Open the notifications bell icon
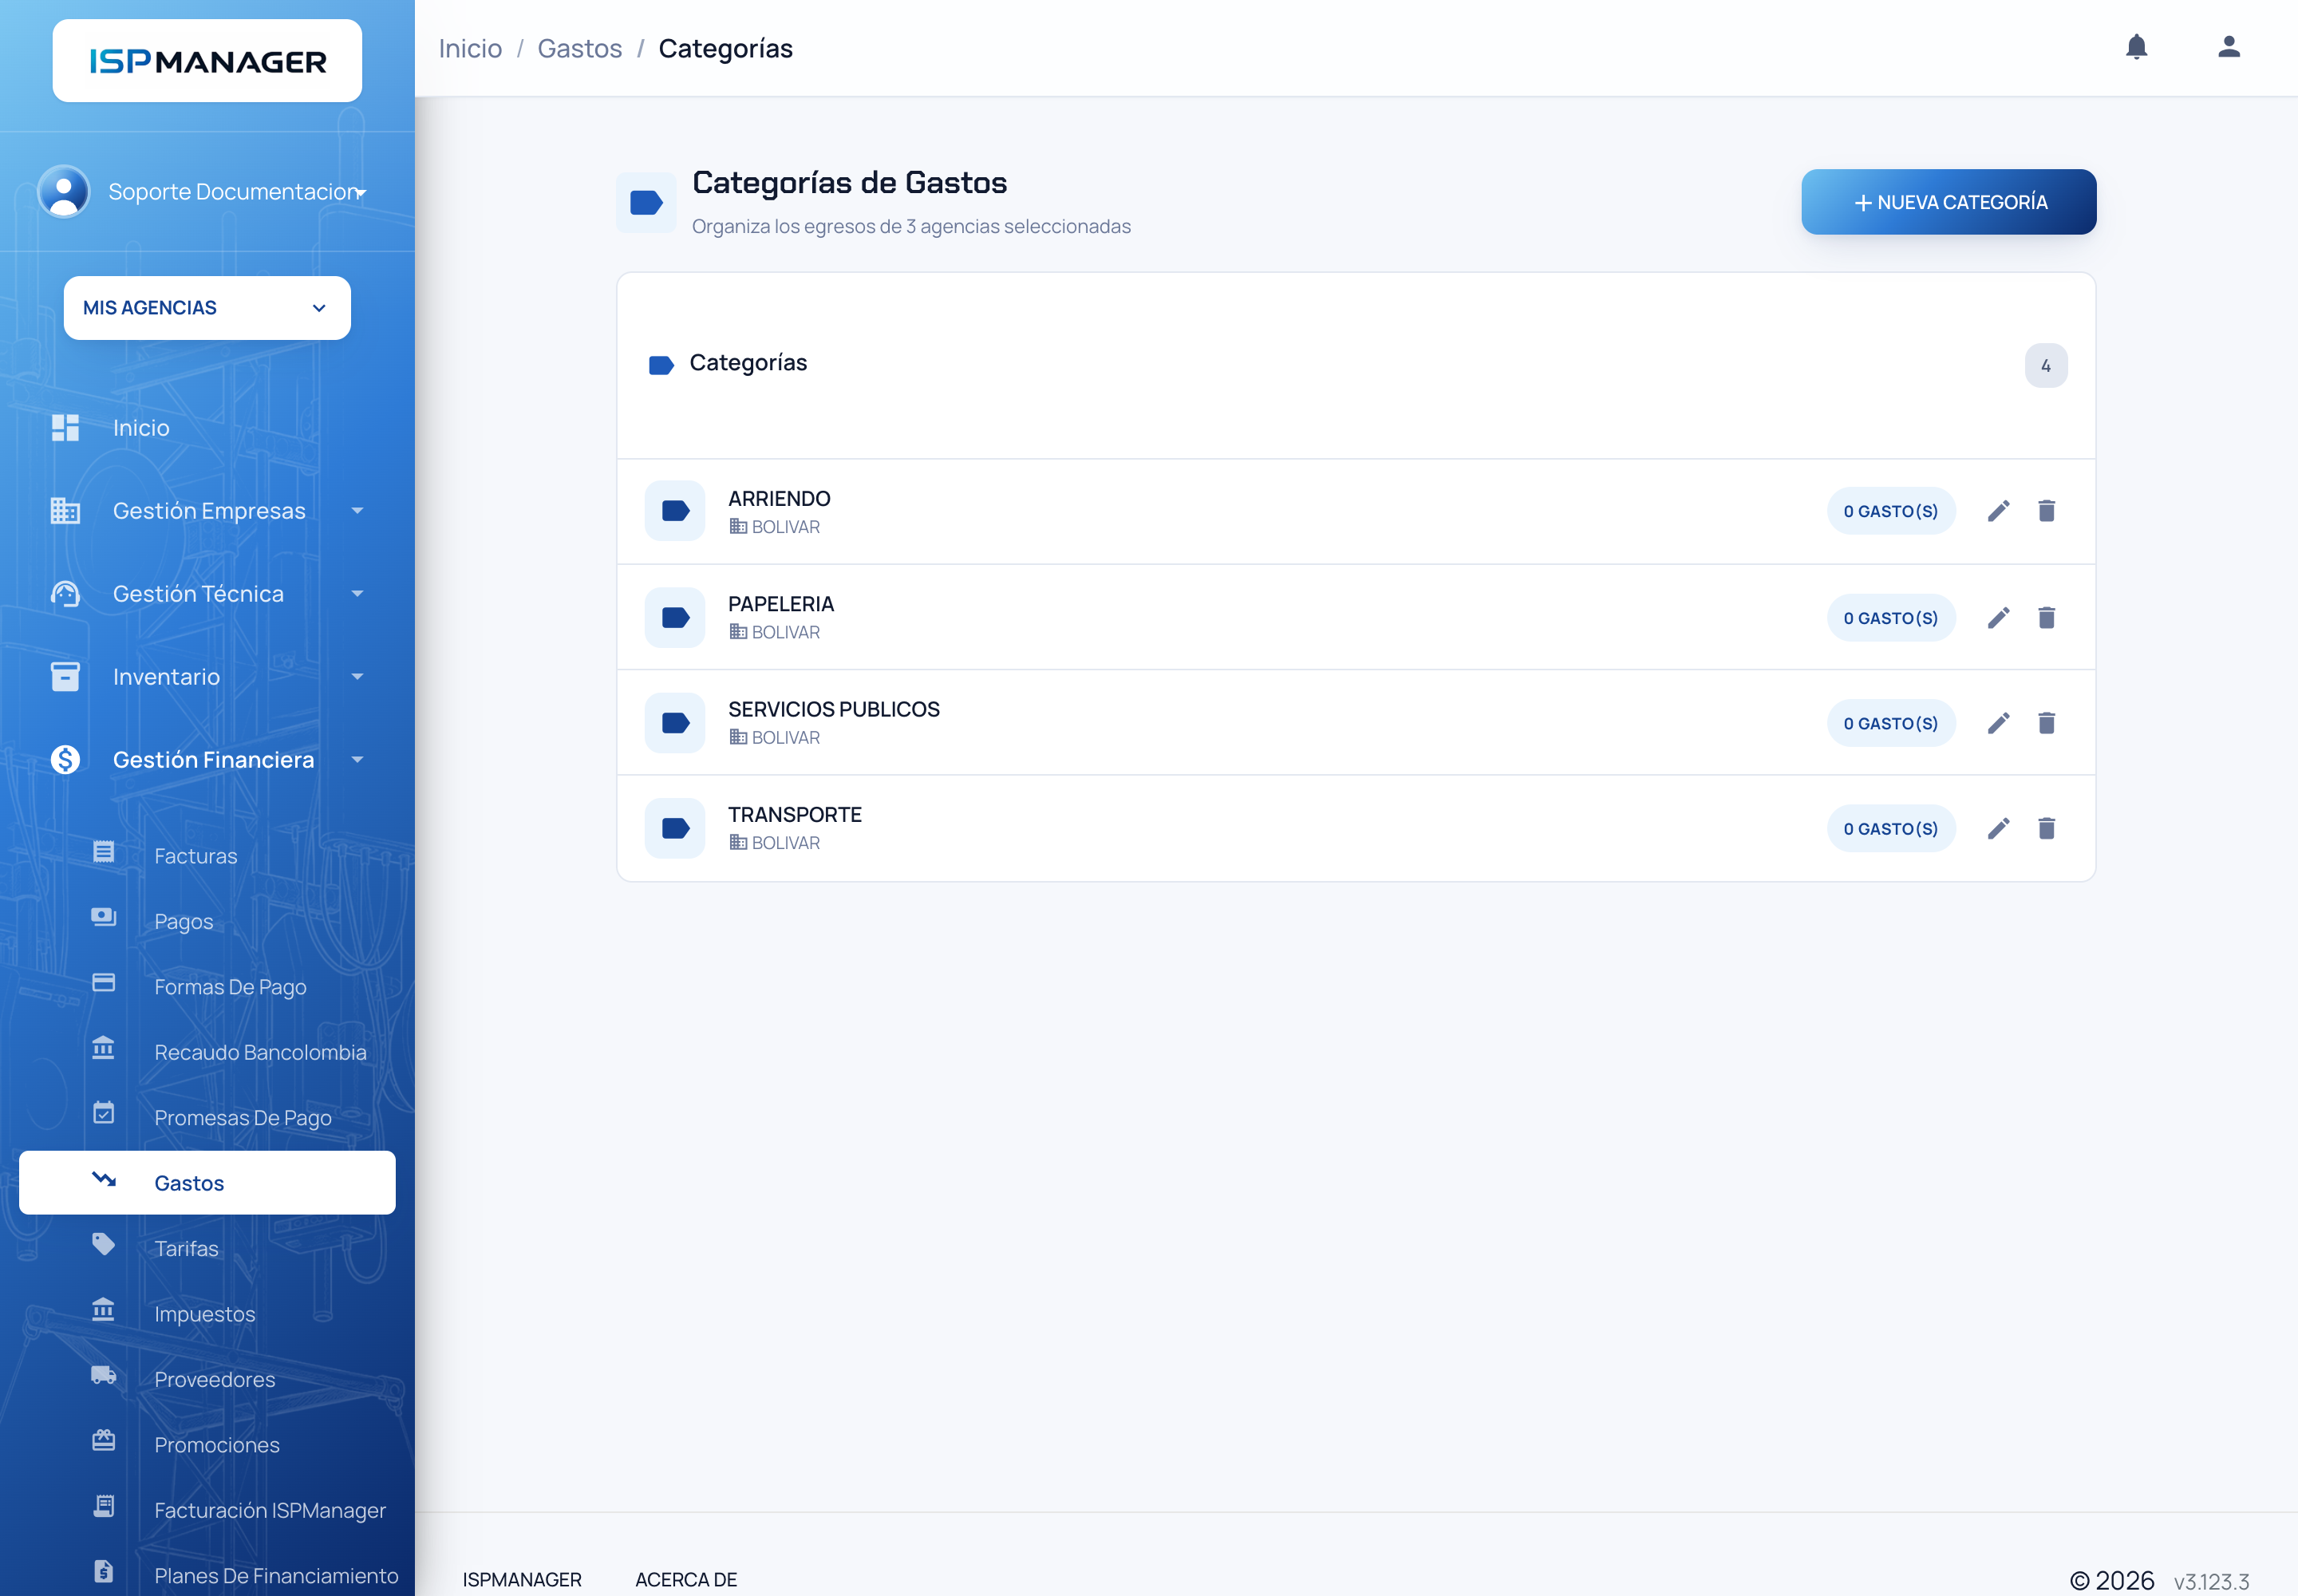This screenshot has height=1596, width=2298. click(x=2136, y=47)
